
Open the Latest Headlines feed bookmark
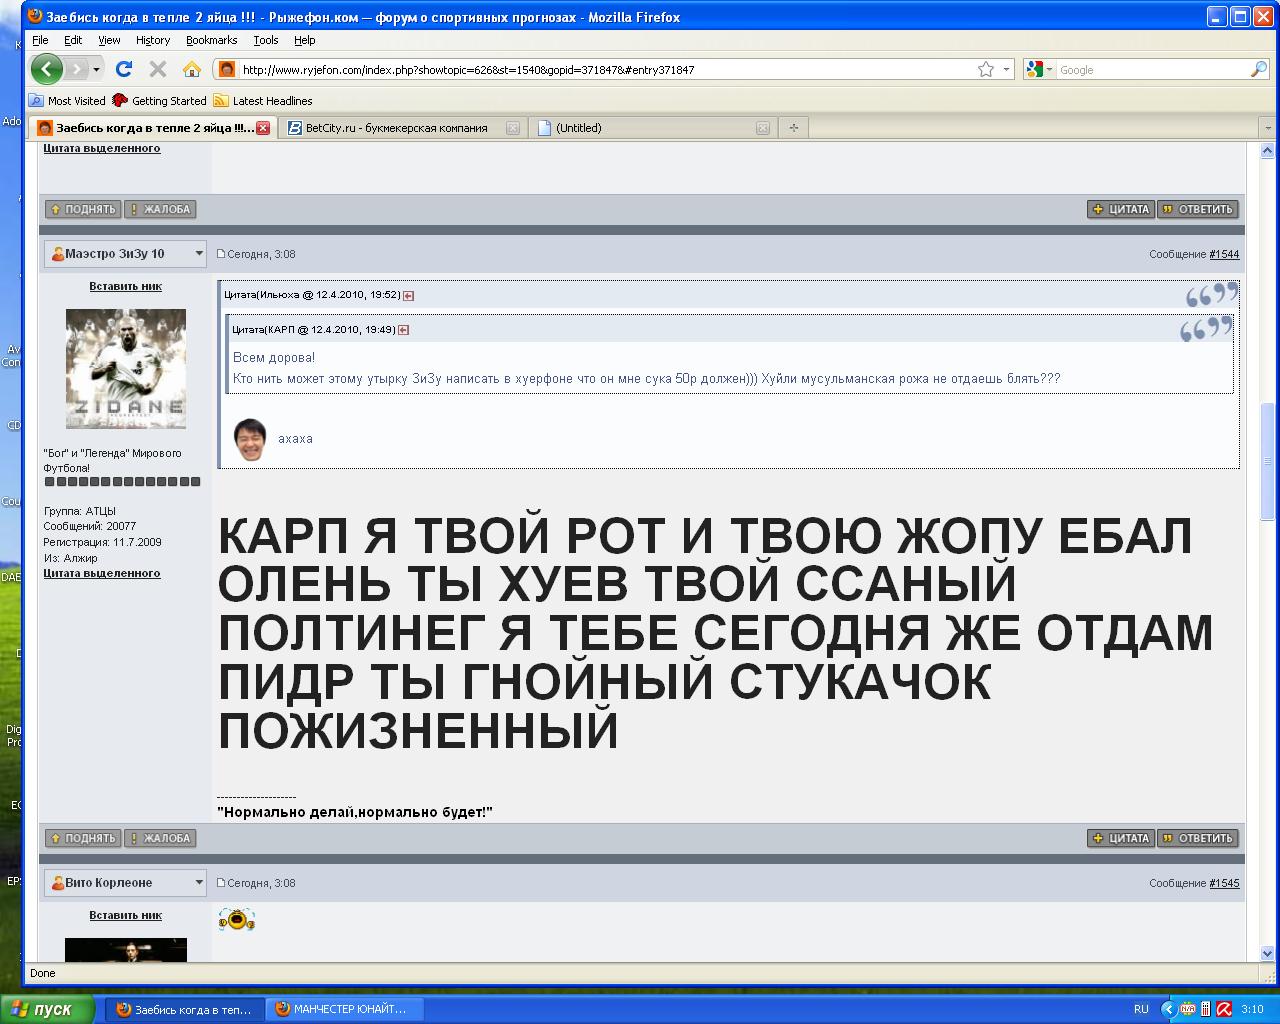point(263,101)
